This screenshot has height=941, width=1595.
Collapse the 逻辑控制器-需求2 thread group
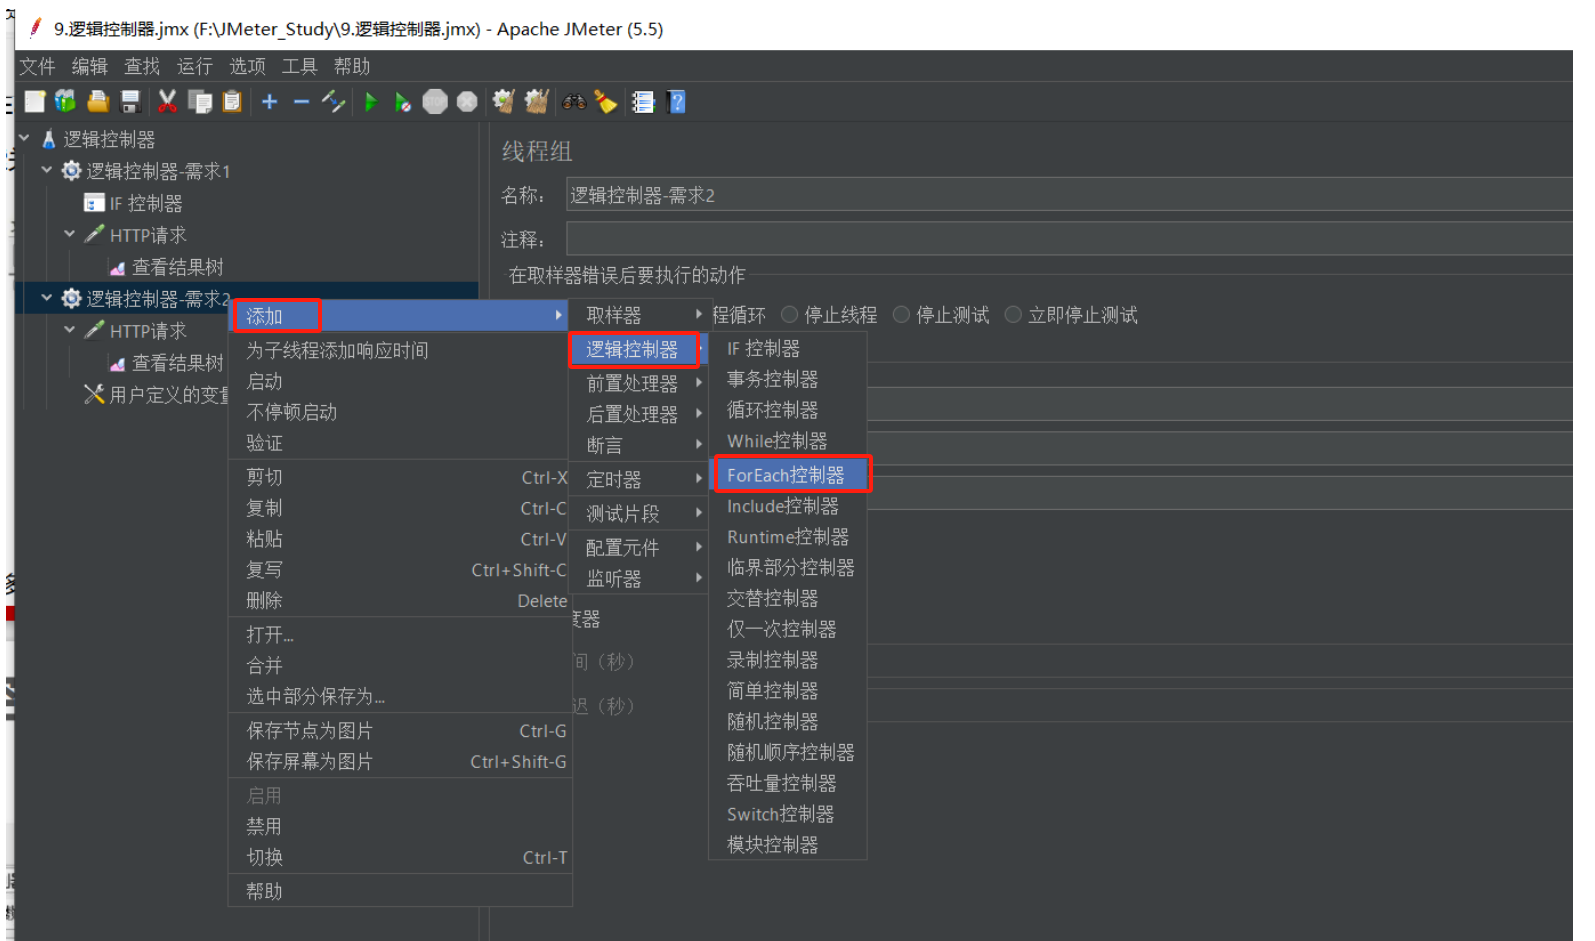46,298
